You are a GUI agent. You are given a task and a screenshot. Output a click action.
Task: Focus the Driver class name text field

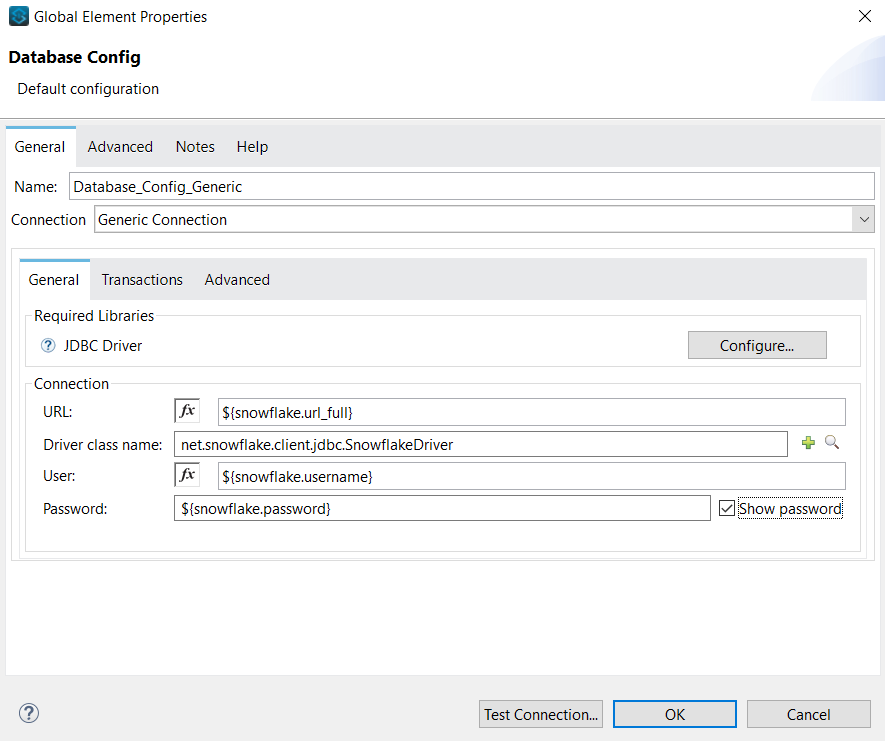pos(480,444)
